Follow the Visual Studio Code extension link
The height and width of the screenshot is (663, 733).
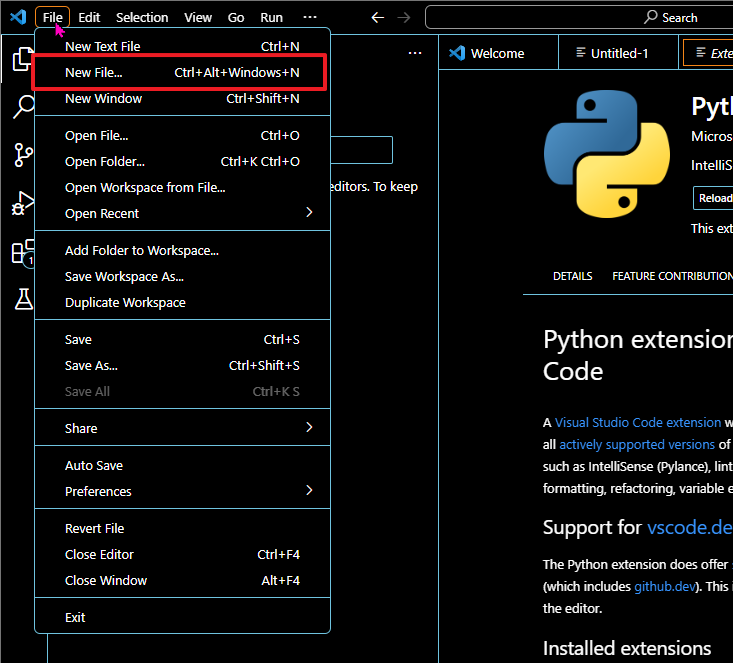tap(638, 423)
